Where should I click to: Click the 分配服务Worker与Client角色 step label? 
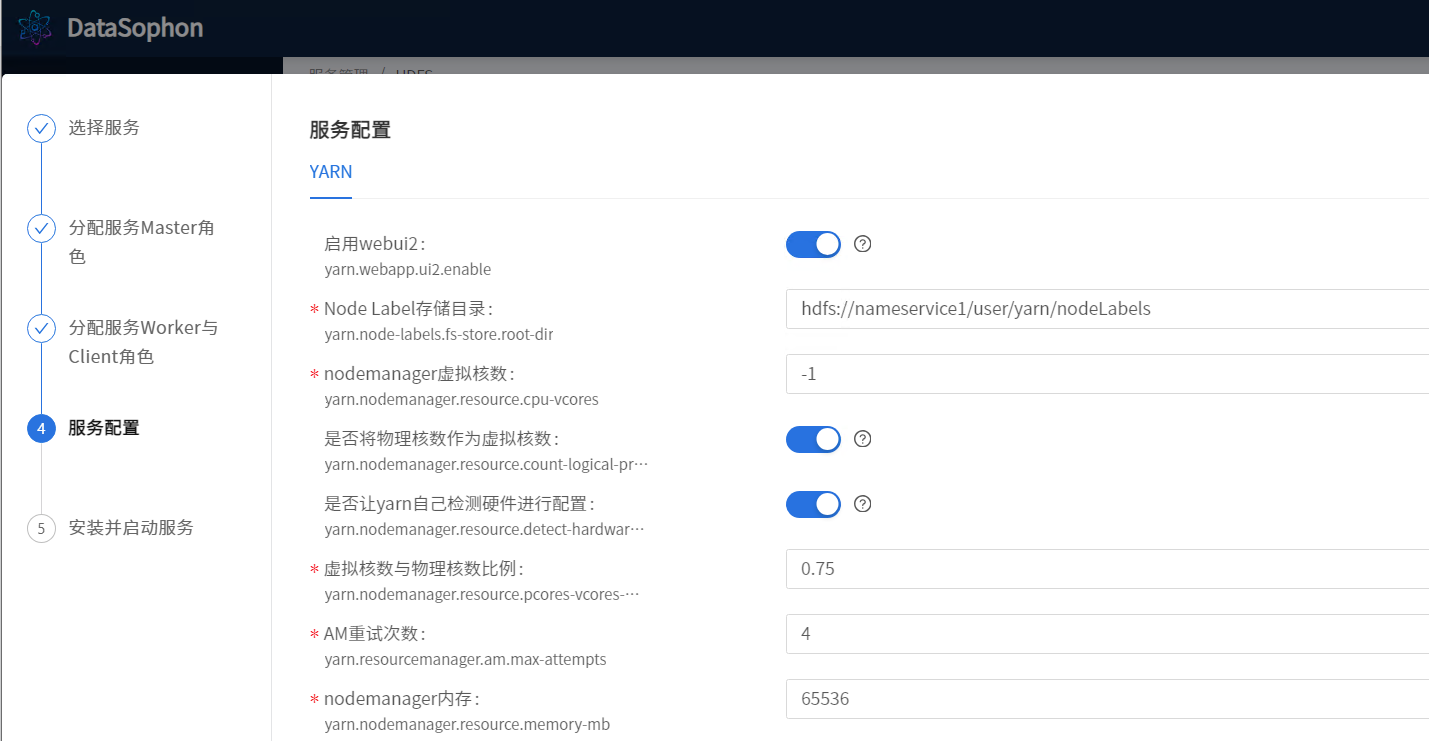143,342
